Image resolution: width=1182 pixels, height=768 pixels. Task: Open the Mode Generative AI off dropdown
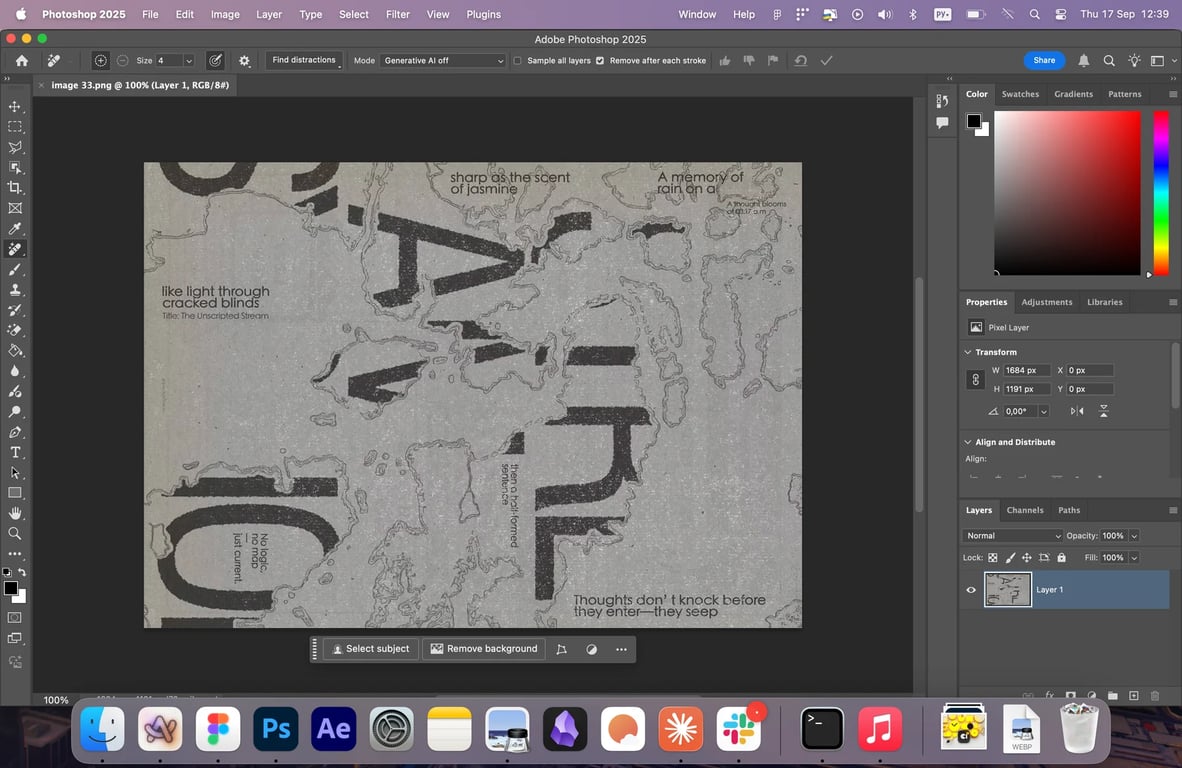tap(442, 61)
